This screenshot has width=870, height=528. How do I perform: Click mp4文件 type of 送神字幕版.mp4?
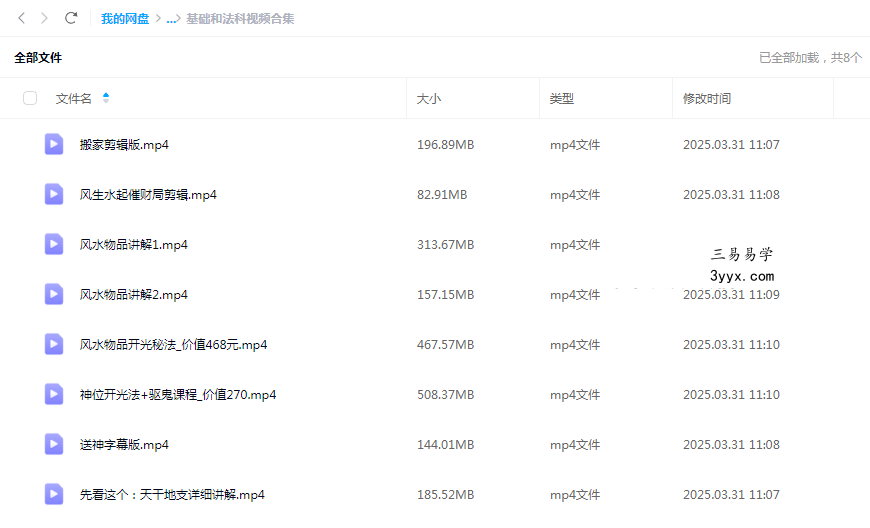[x=575, y=444]
